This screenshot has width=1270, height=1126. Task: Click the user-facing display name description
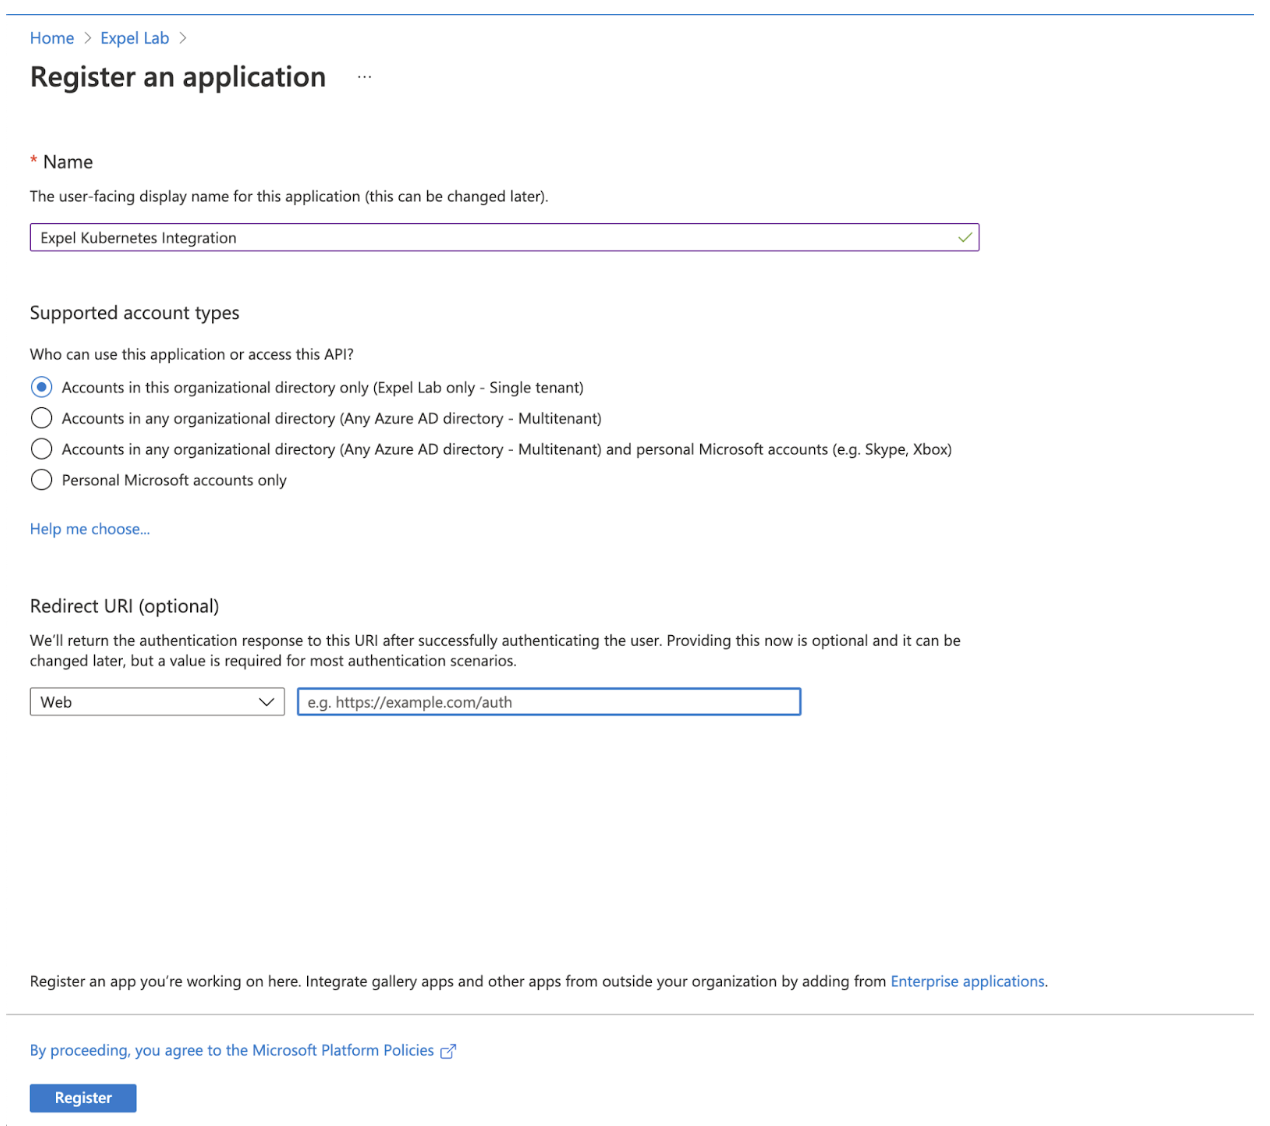click(289, 196)
